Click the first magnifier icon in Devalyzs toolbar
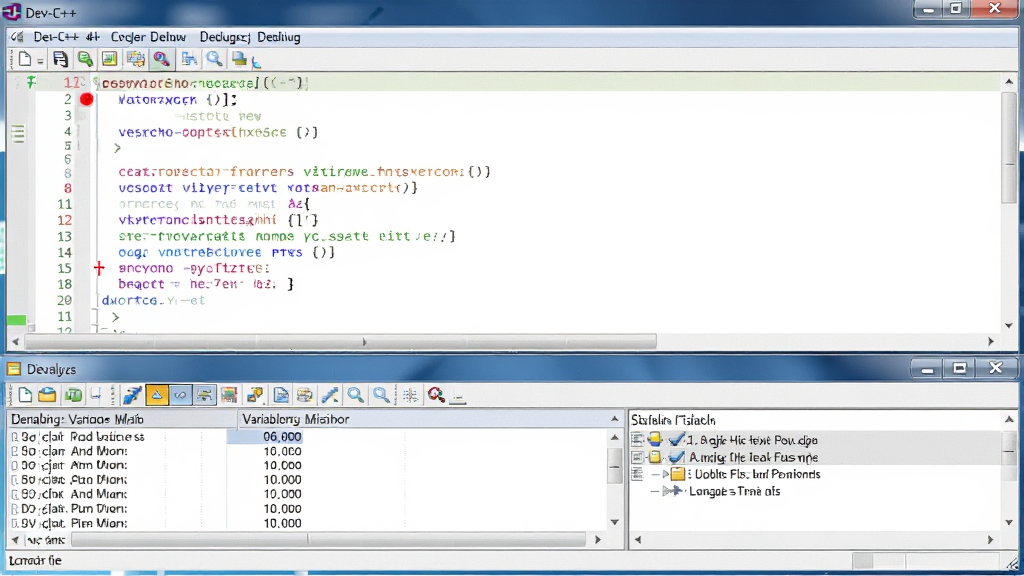The width and height of the screenshot is (1024, 576). [355, 394]
